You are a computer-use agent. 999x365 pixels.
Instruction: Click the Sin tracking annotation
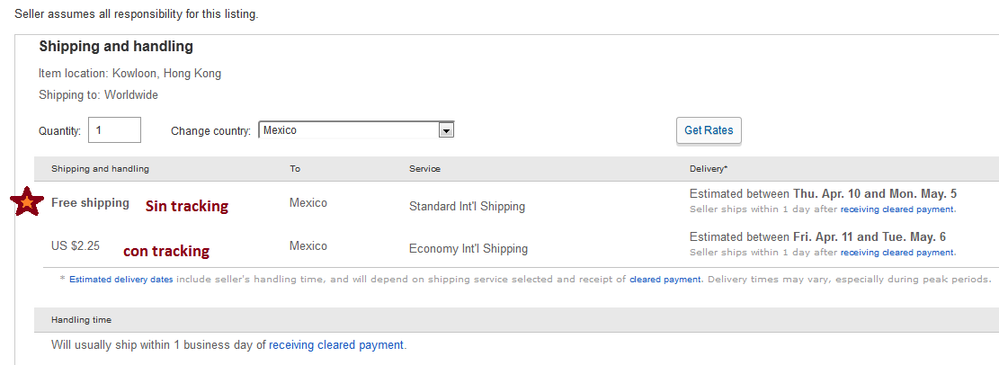[x=187, y=206]
